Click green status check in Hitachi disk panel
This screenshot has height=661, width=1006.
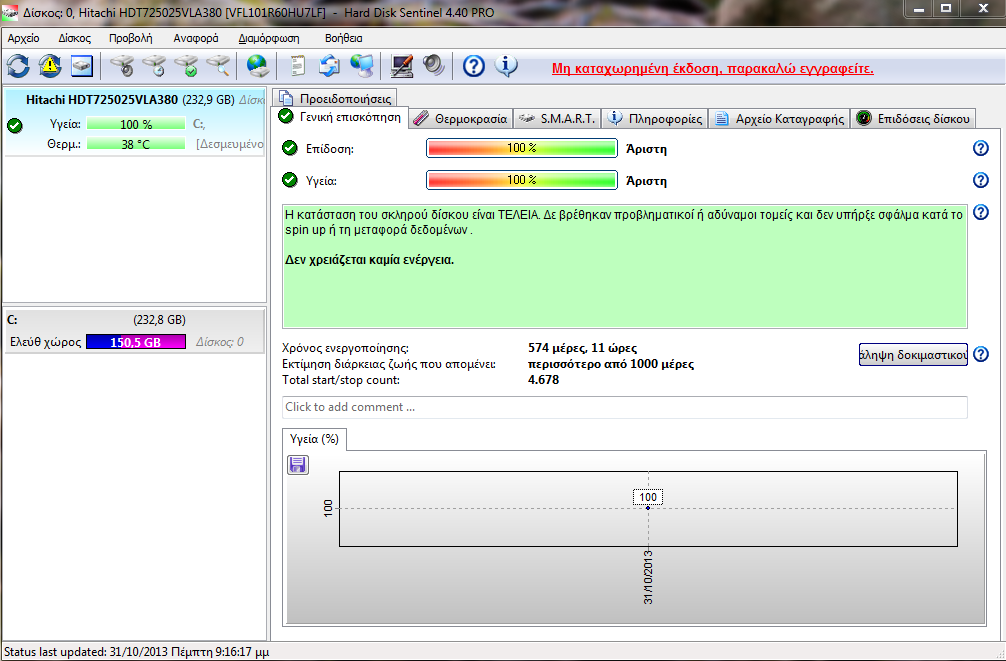point(15,126)
